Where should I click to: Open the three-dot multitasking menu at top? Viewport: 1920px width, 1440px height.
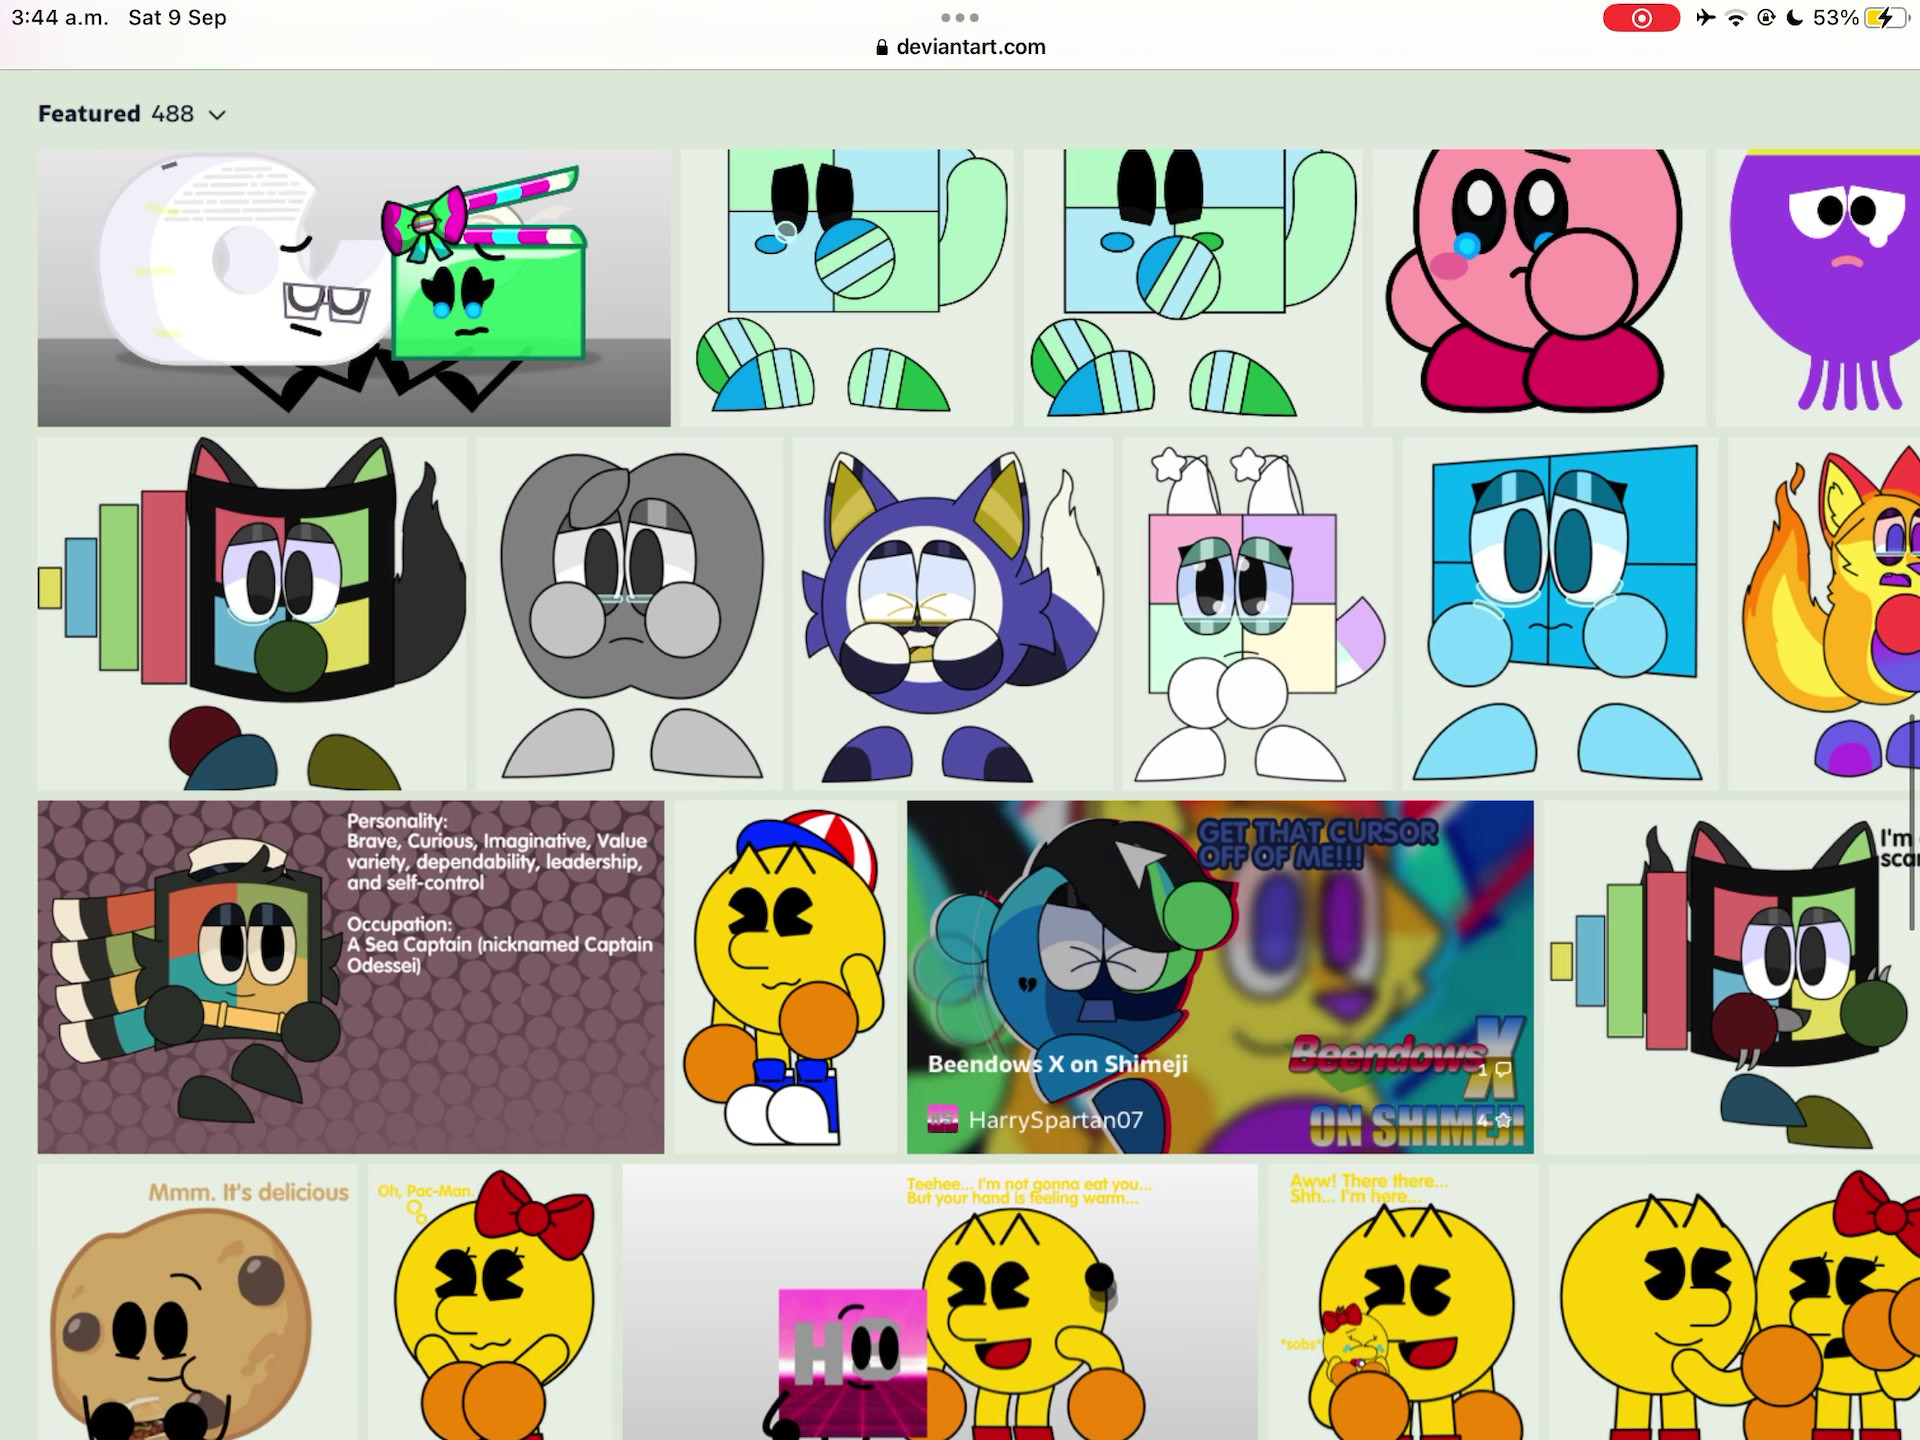(x=960, y=17)
